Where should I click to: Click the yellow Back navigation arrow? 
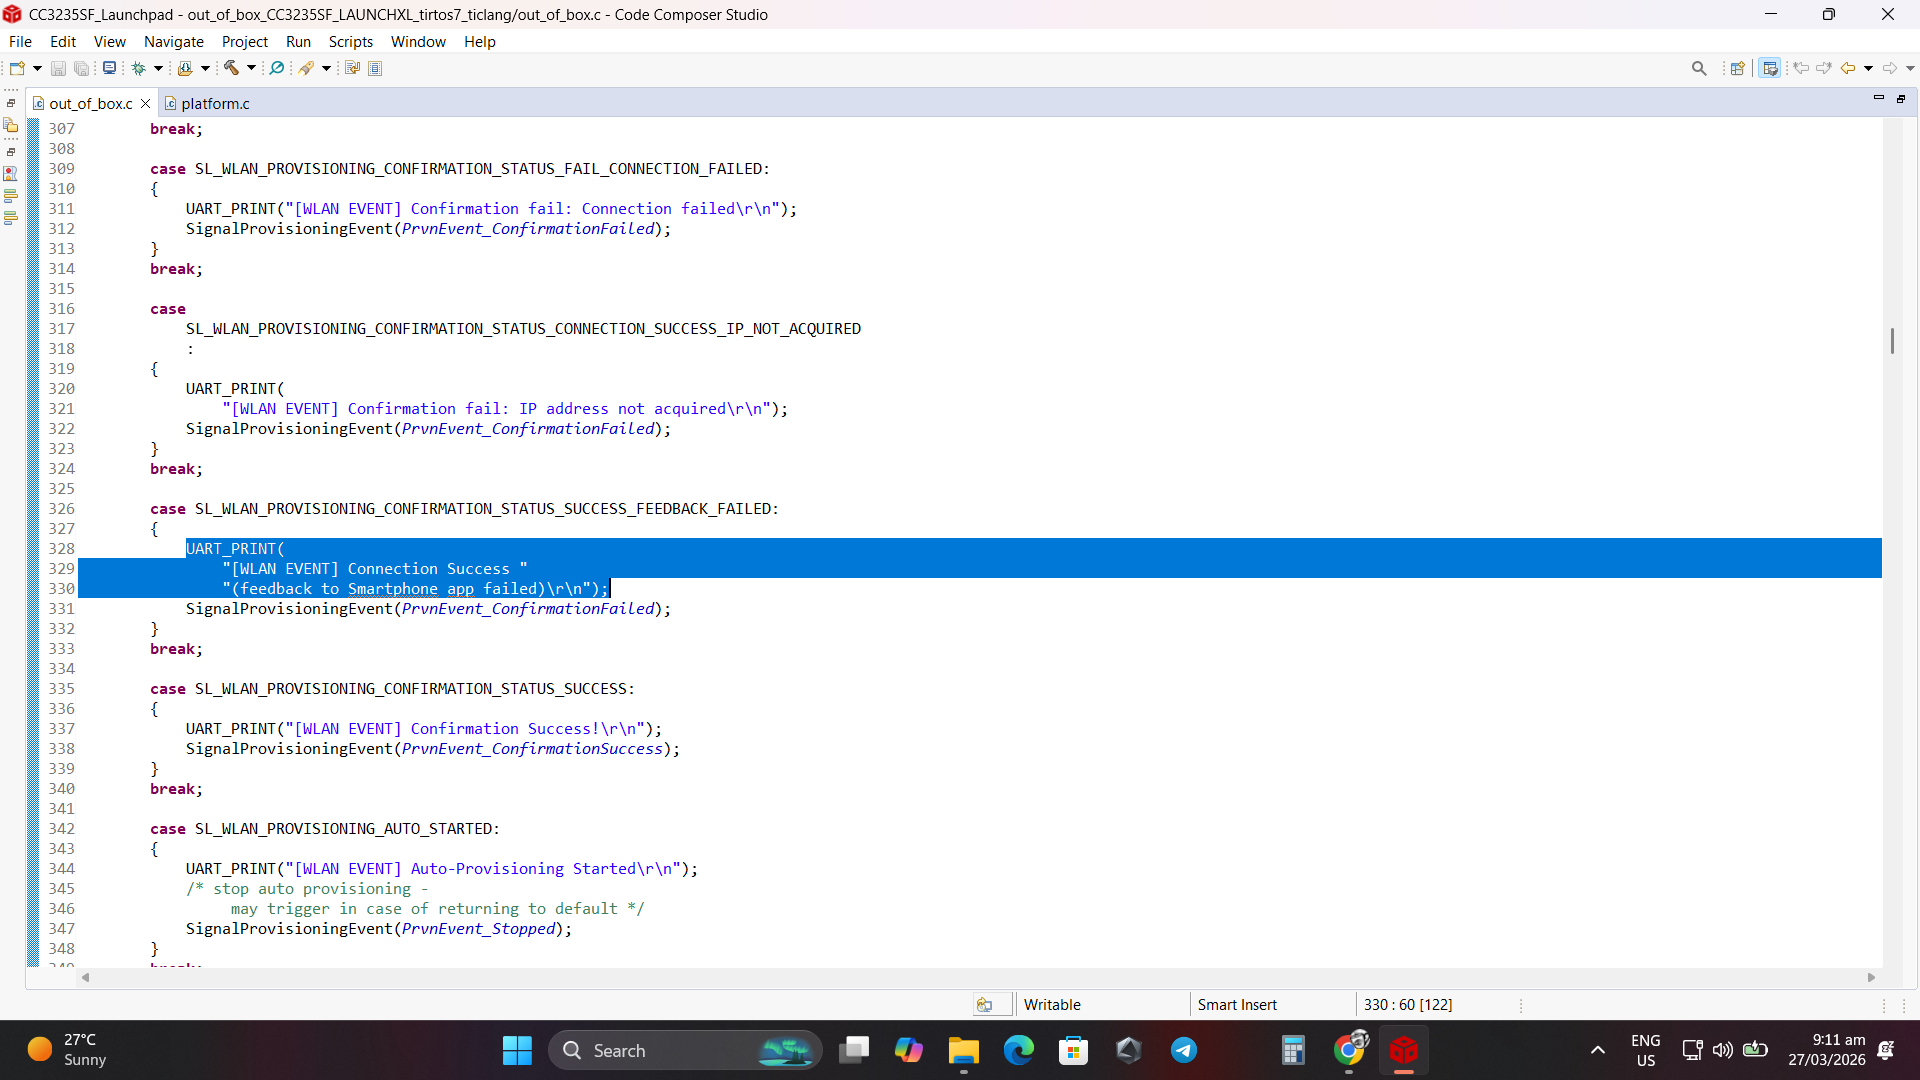click(1848, 68)
